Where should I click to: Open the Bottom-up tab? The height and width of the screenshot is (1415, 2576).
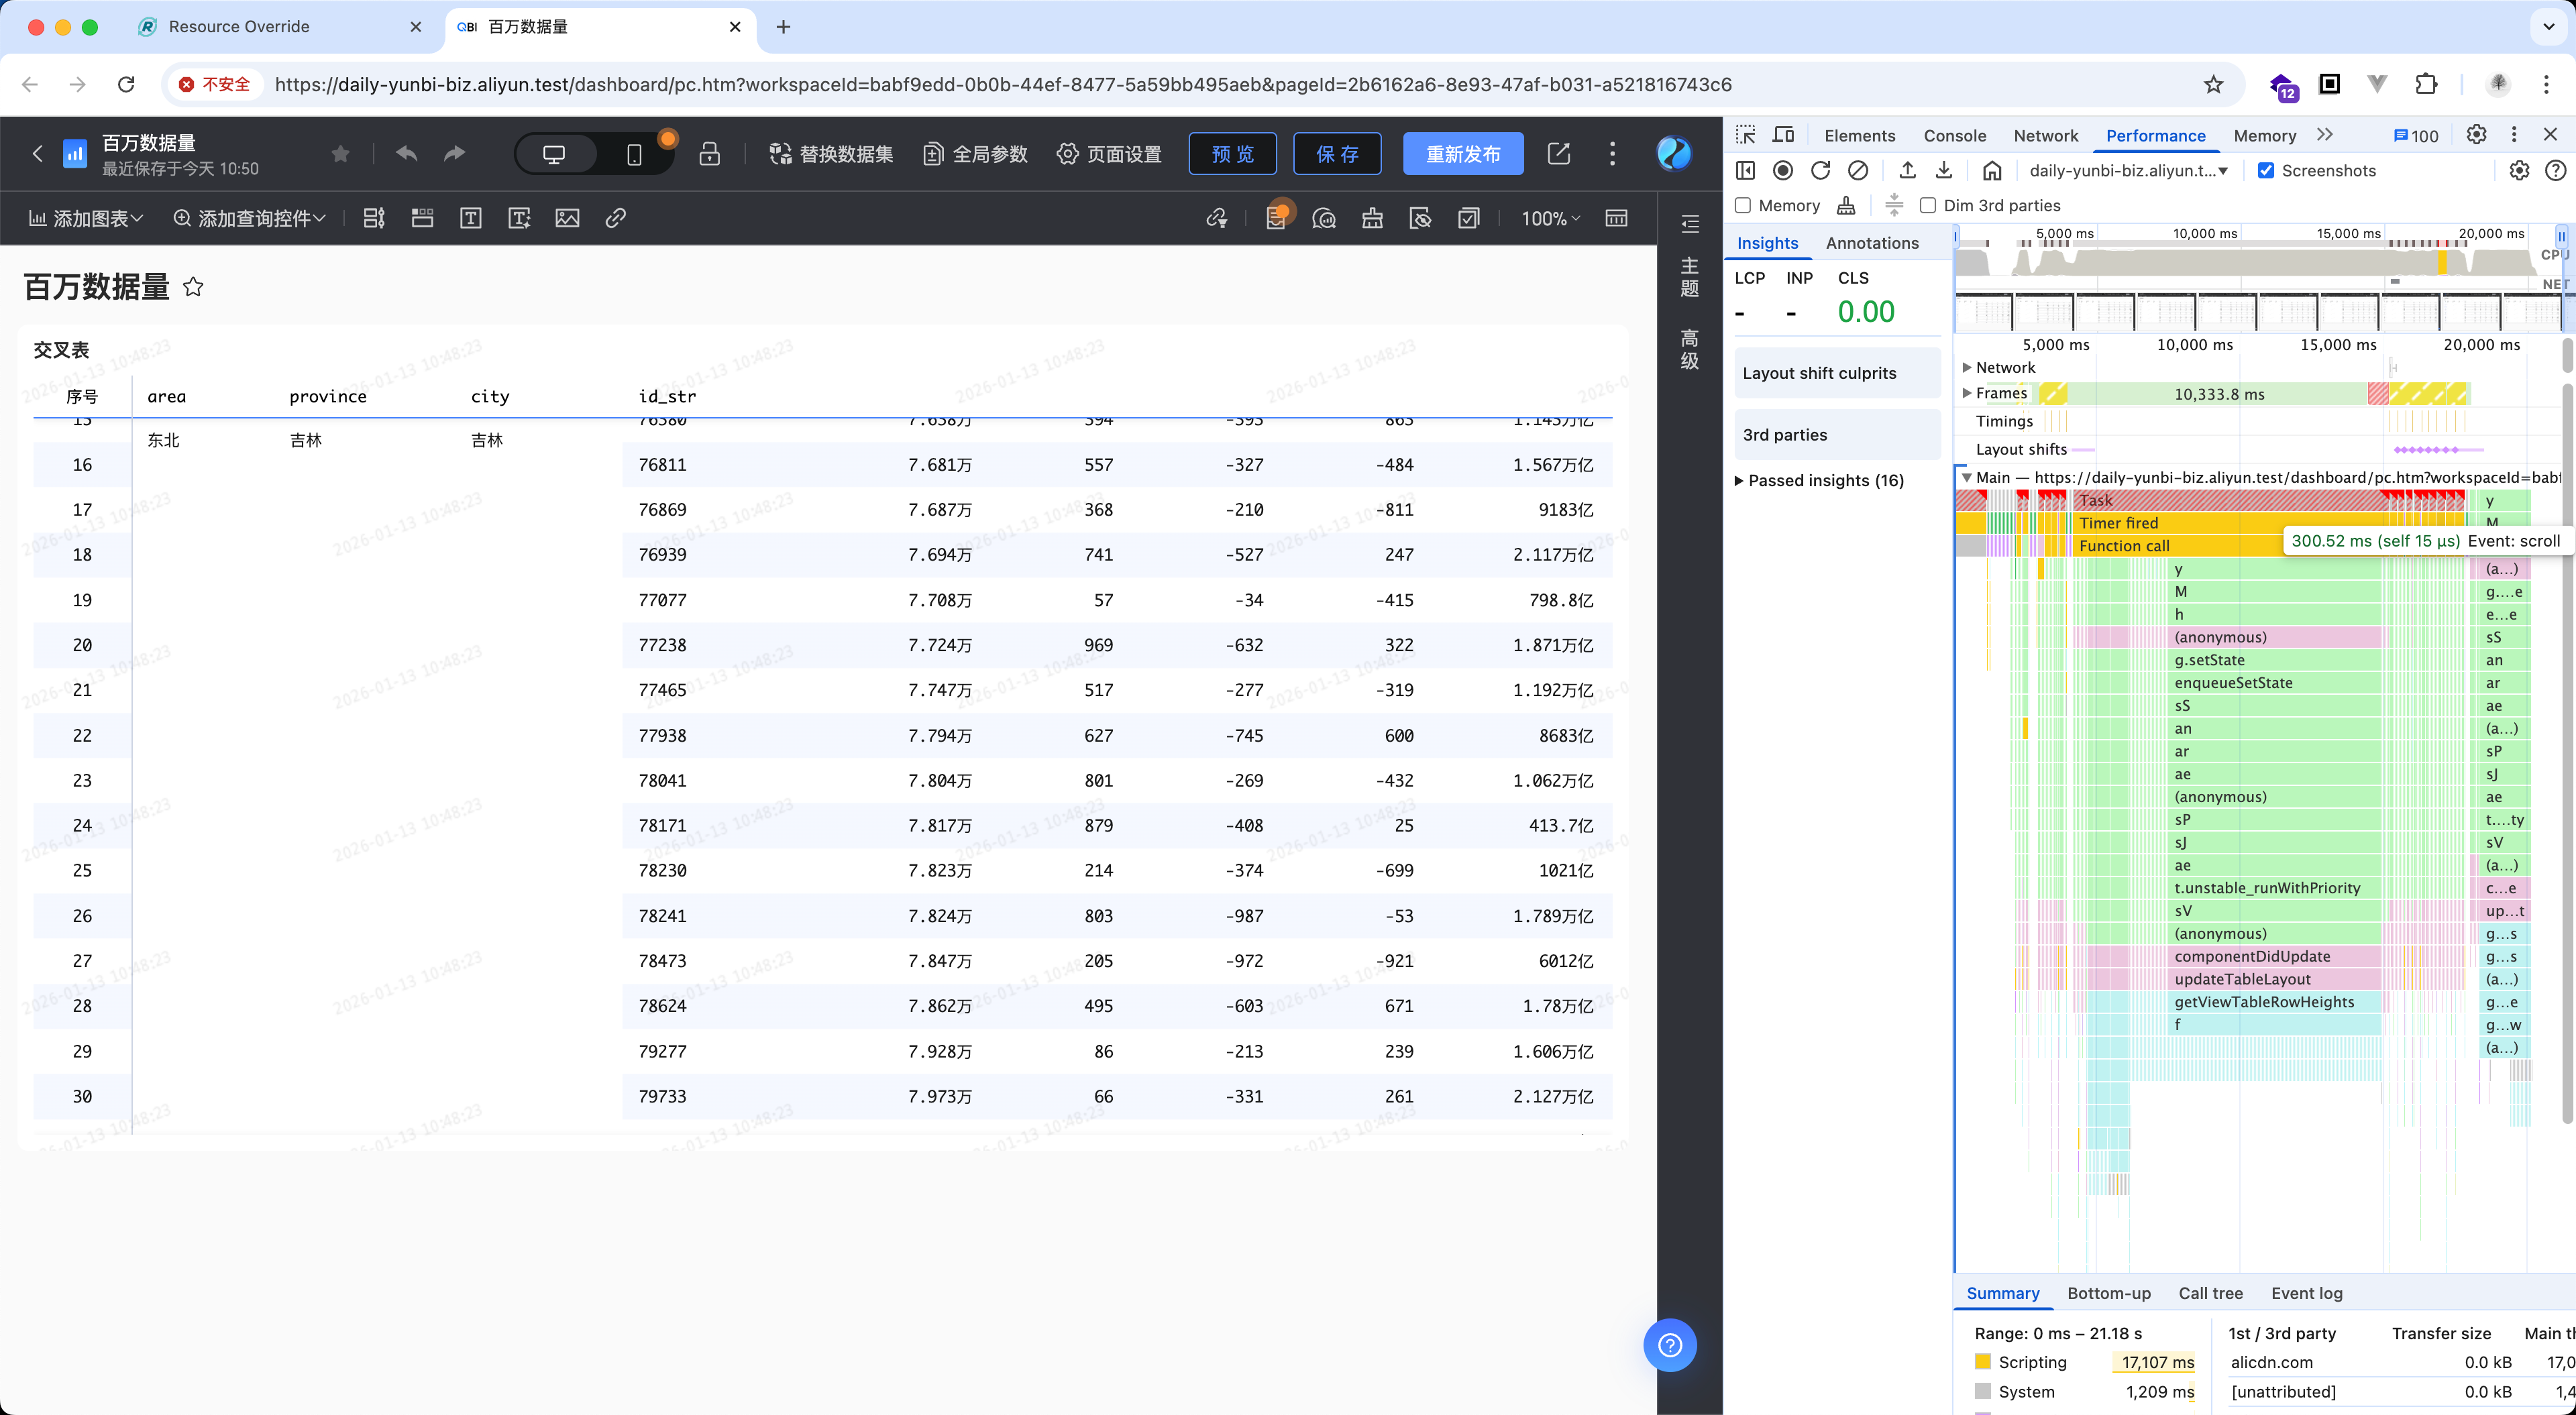click(2108, 1293)
